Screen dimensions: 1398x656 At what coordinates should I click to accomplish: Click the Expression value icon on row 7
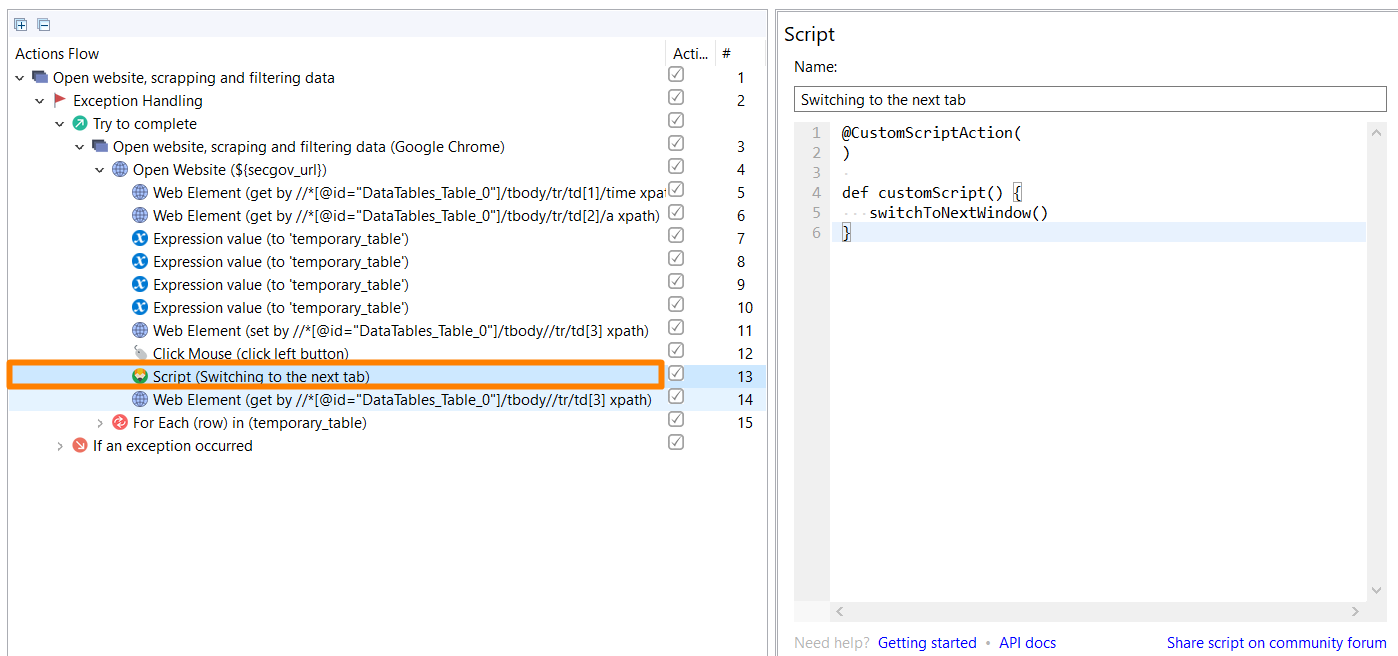(x=140, y=238)
